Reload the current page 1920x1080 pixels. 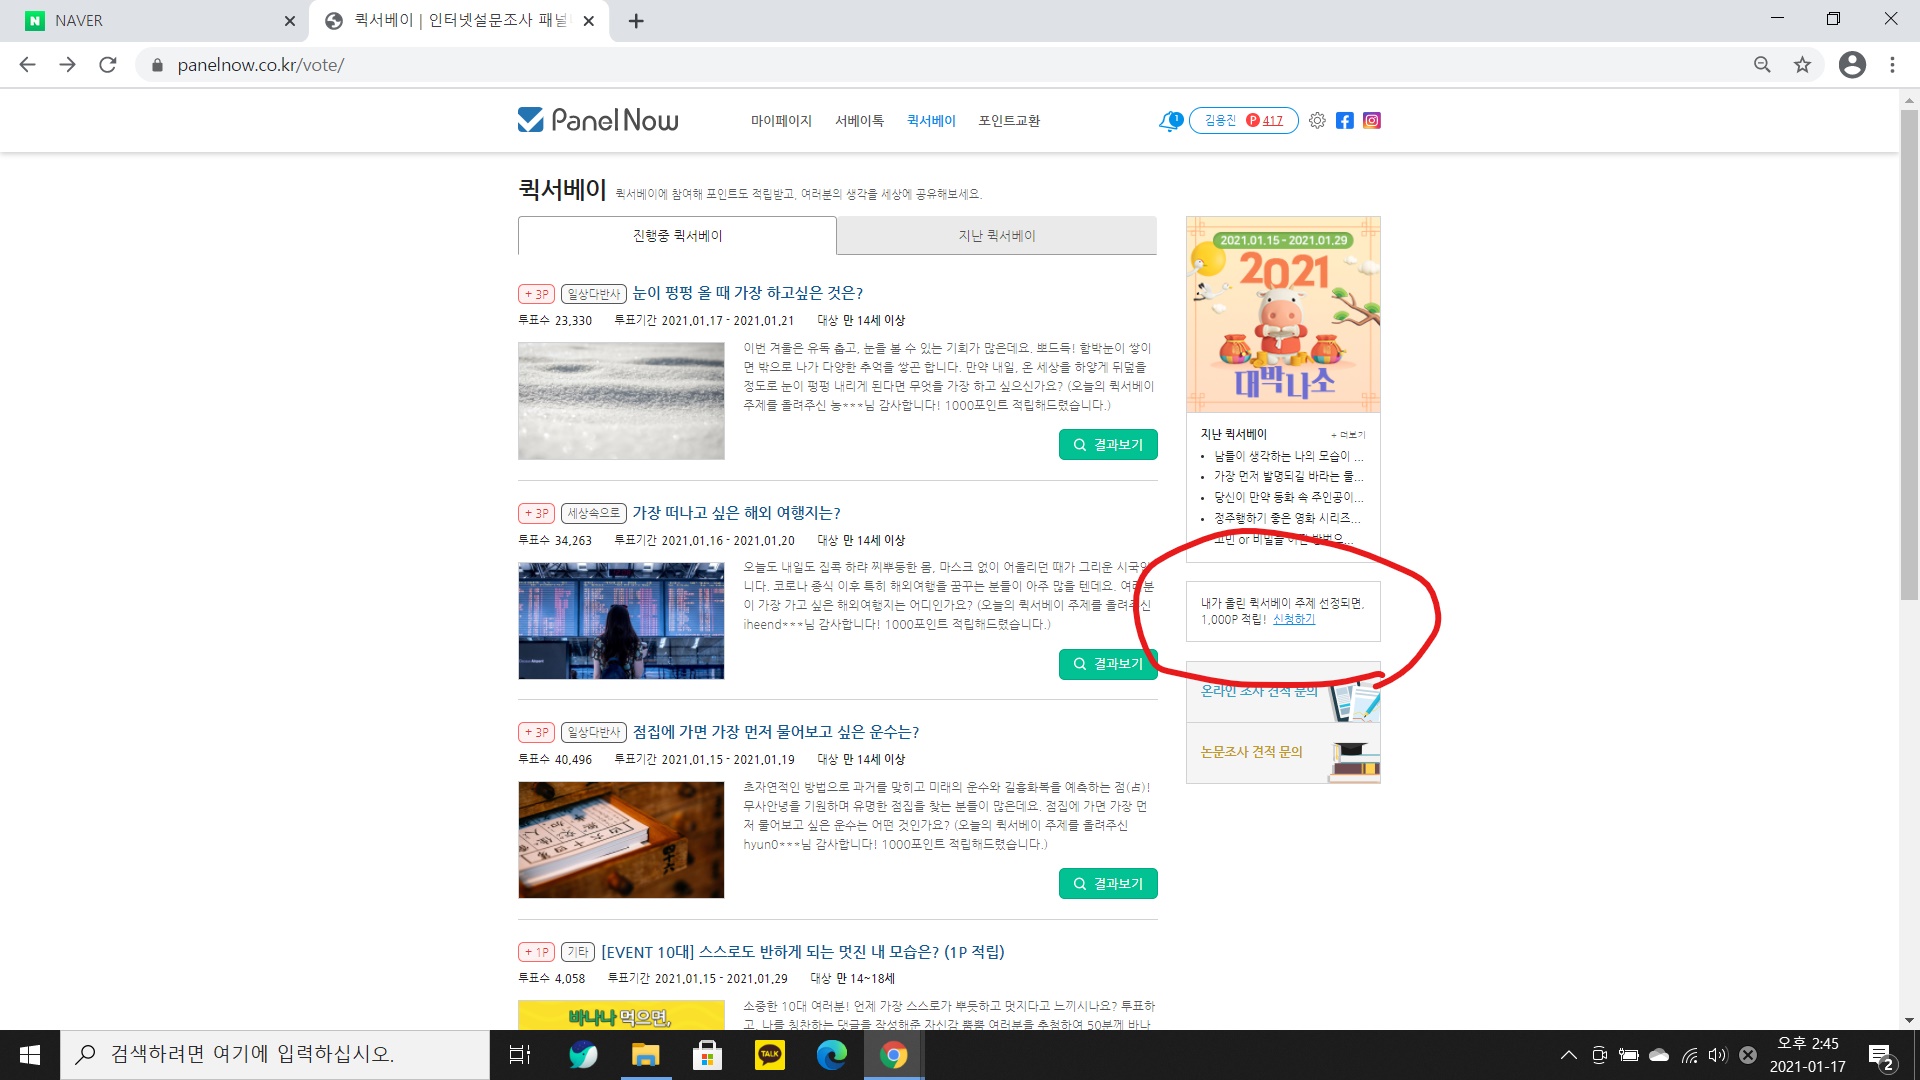108,65
